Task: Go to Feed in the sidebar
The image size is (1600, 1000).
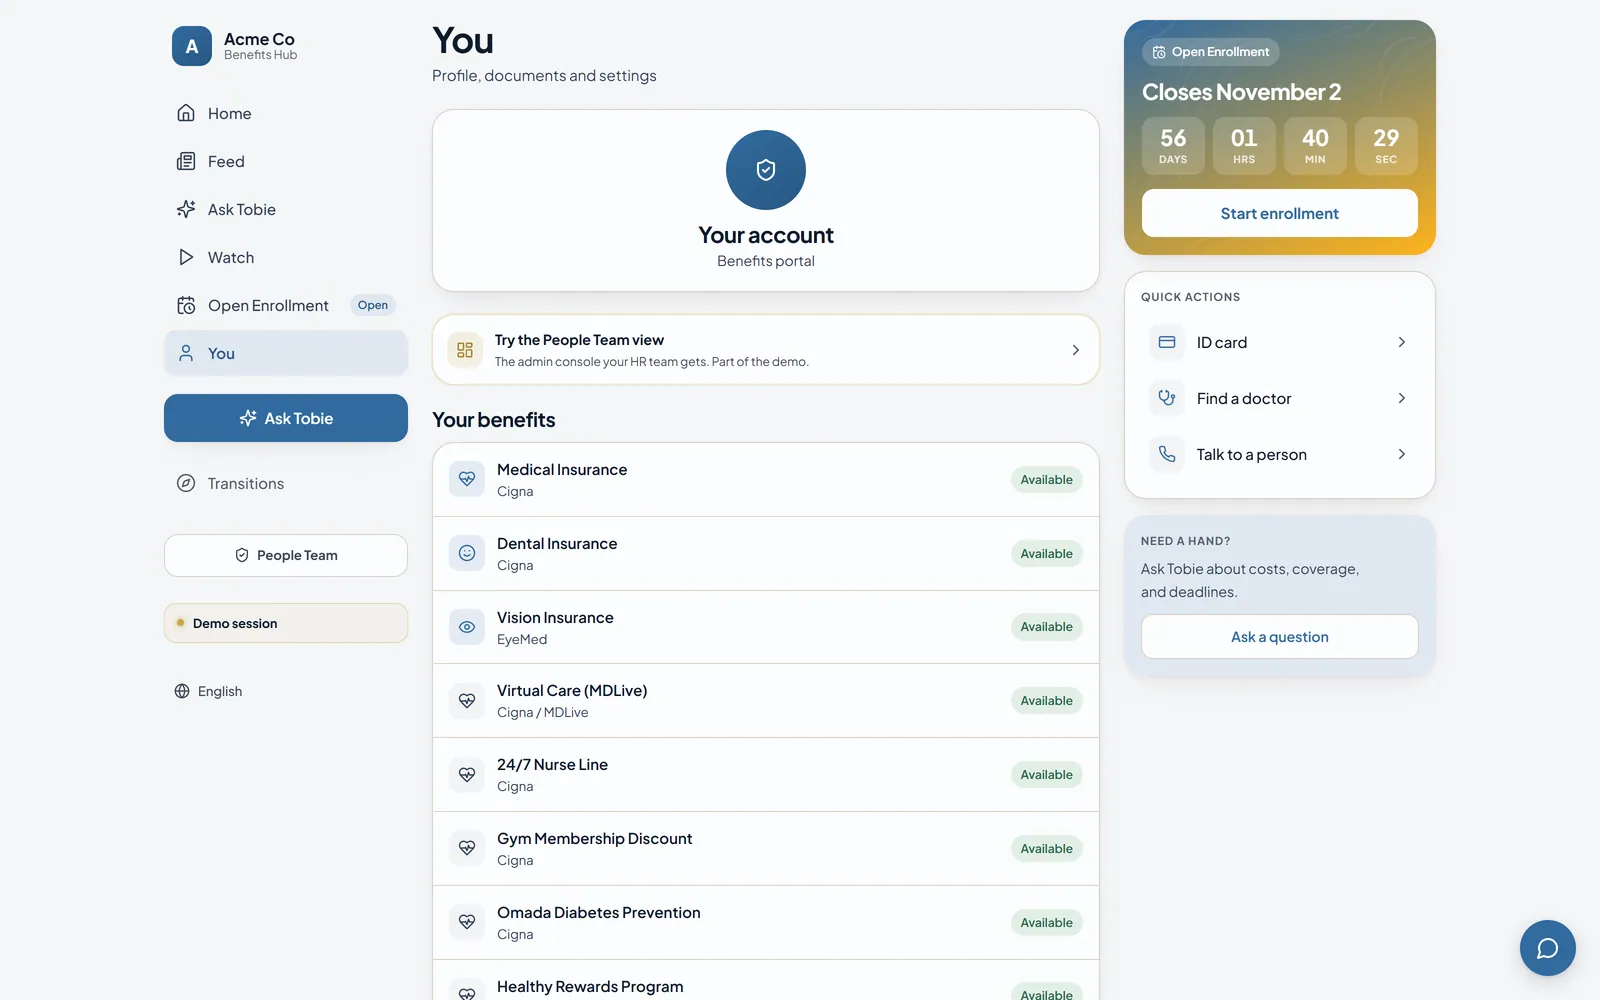Action: pos(286,161)
